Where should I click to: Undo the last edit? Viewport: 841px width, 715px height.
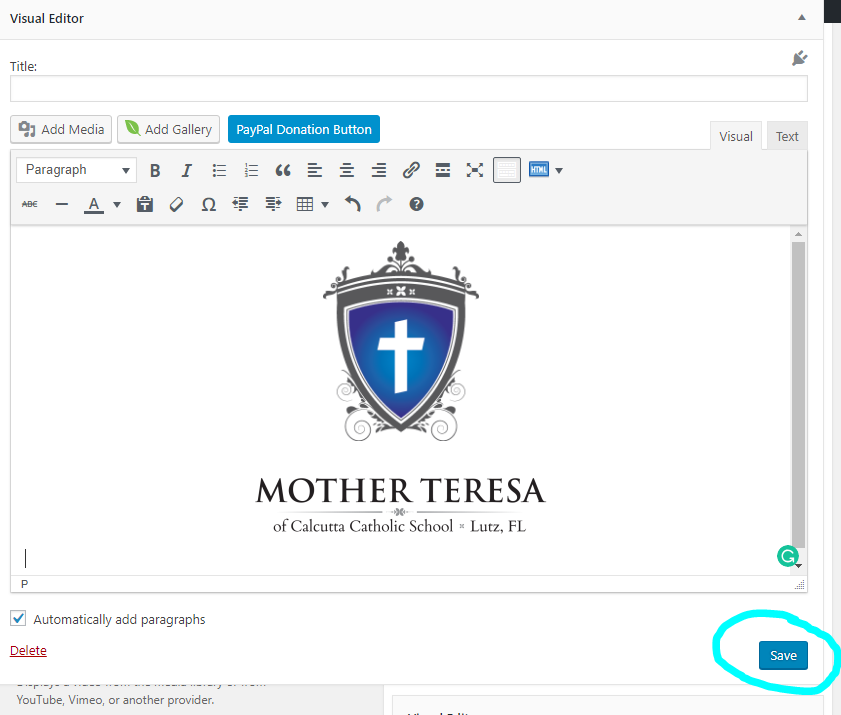pos(352,204)
